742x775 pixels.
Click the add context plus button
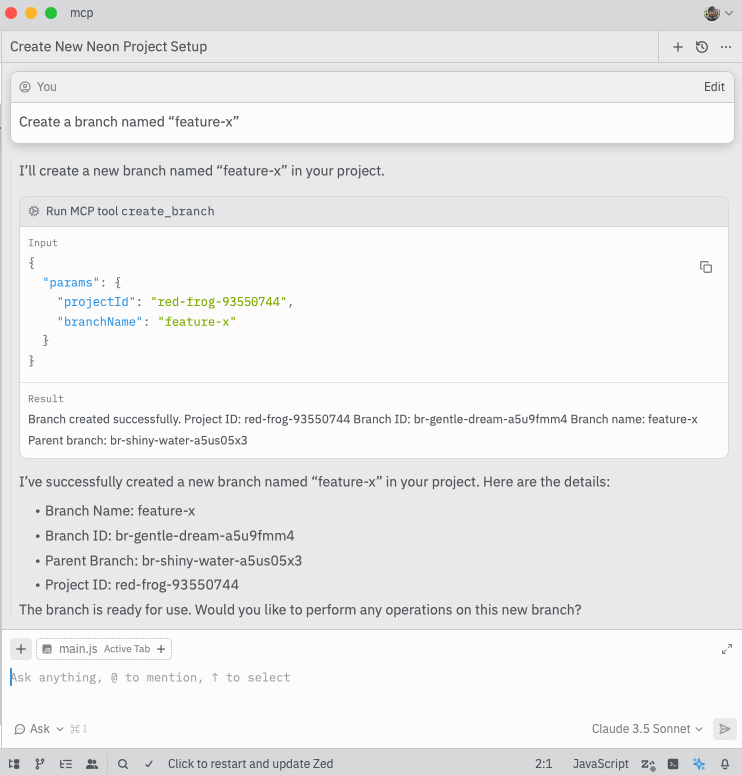click(21, 649)
